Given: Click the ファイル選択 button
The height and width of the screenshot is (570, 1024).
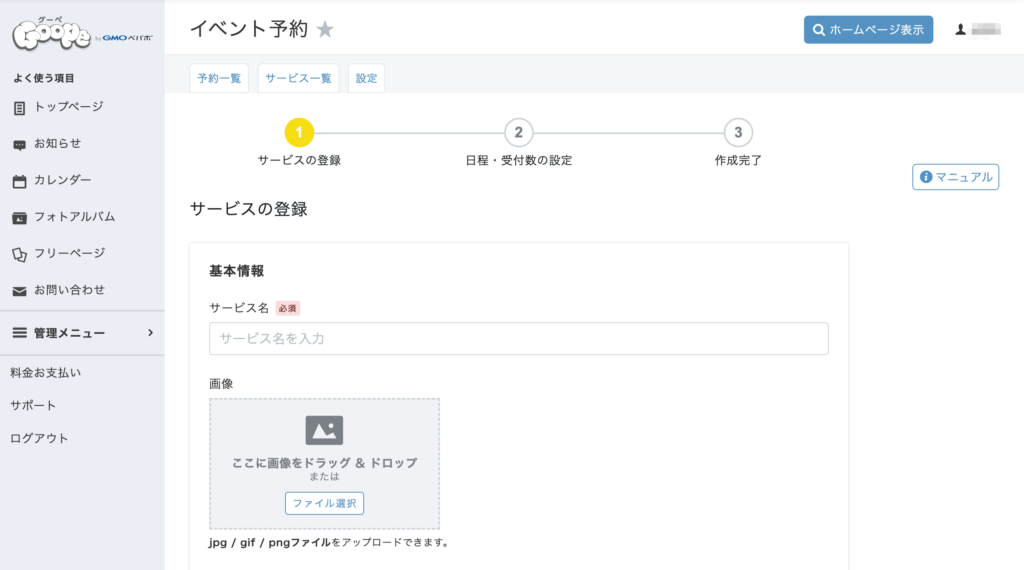Looking at the screenshot, I should coord(324,503).
